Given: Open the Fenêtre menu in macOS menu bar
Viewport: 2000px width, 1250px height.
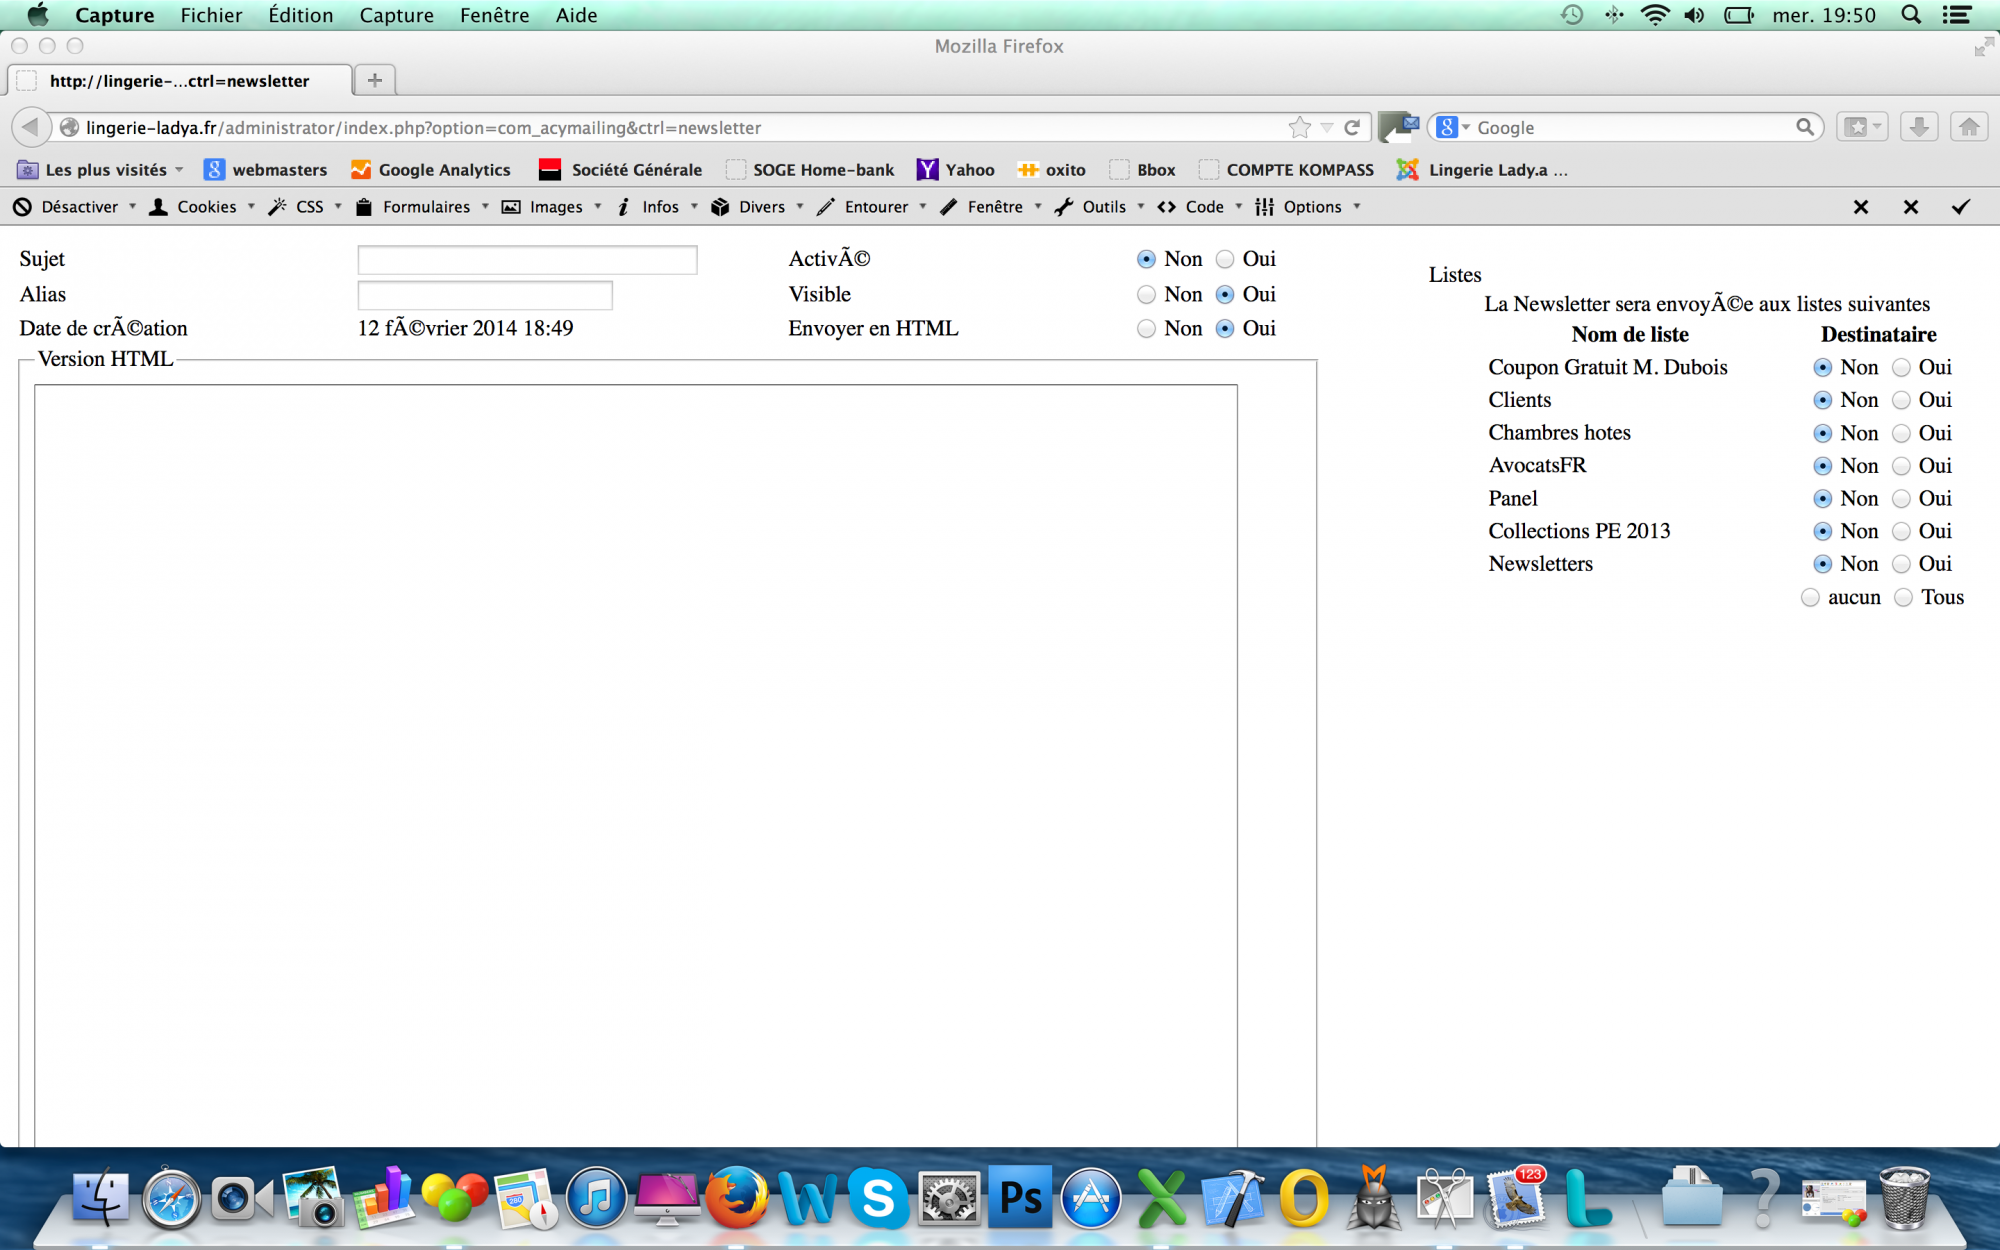Looking at the screenshot, I should (494, 15).
